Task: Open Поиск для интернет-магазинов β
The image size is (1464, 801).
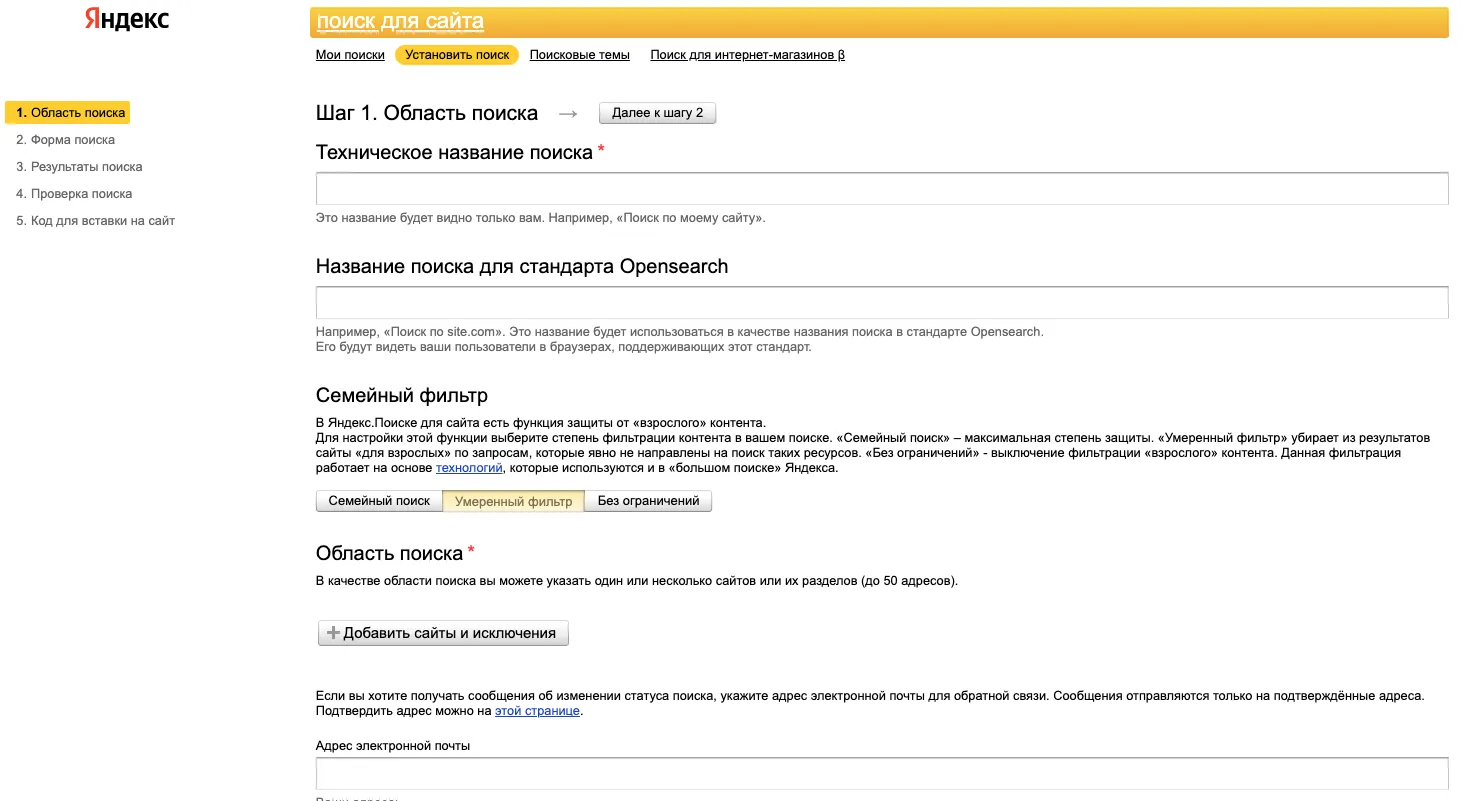Action: (747, 55)
